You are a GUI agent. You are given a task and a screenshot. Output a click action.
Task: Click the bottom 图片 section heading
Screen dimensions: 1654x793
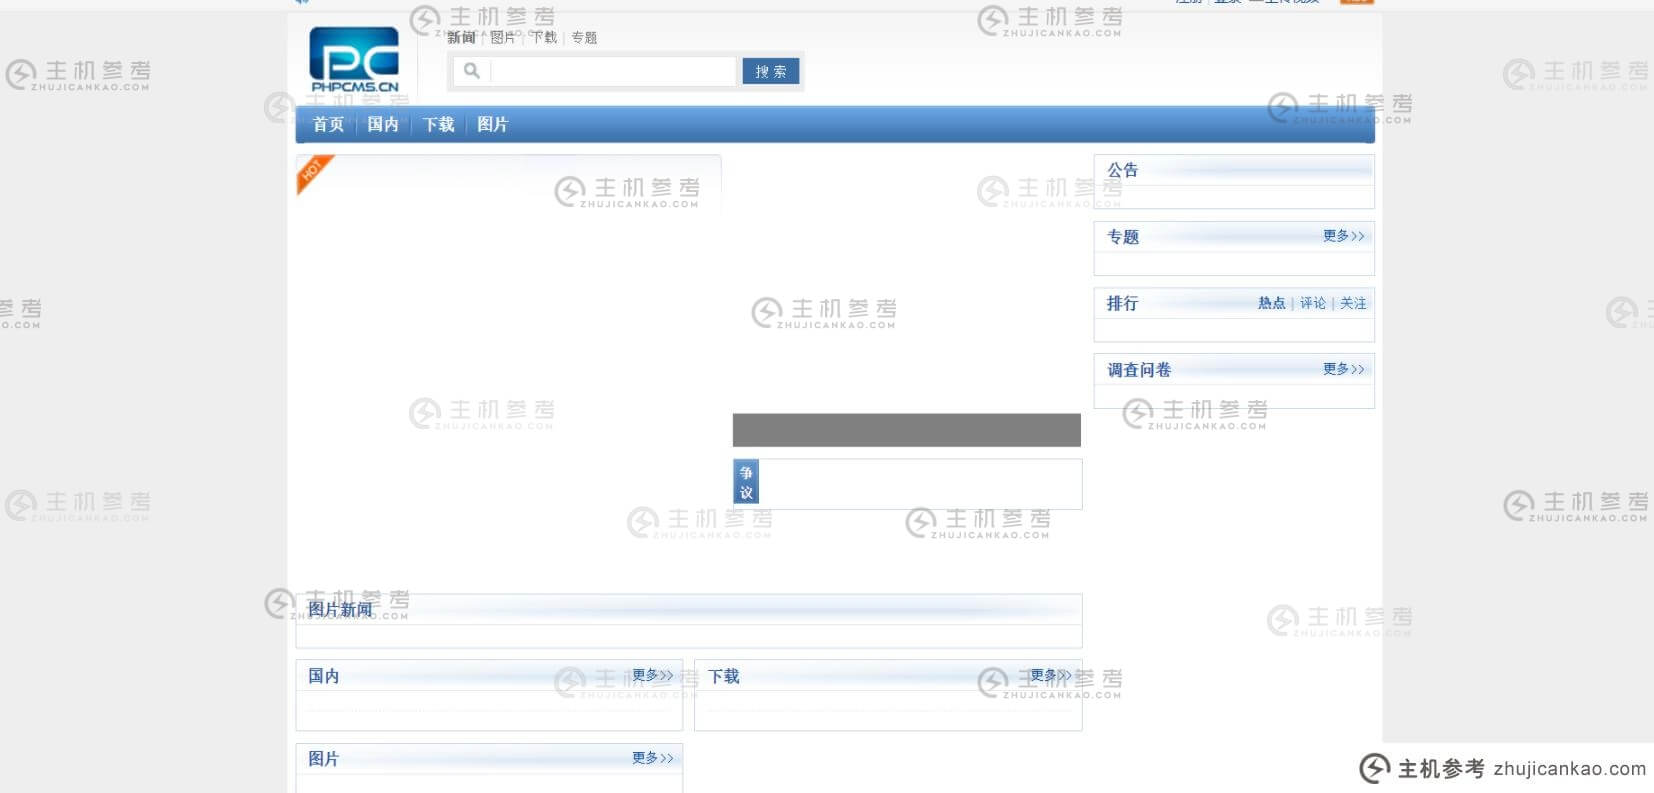pos(324,759)
